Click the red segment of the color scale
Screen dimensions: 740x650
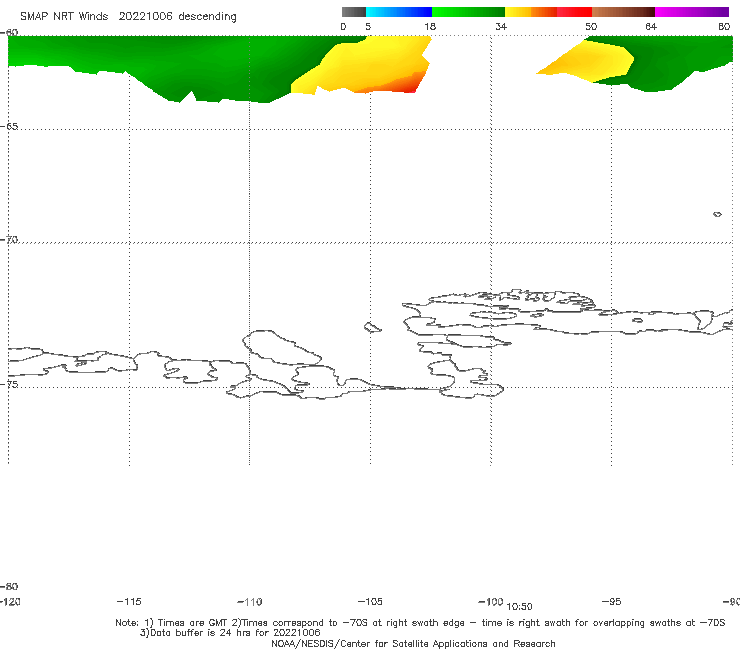[x=574, y=12]
